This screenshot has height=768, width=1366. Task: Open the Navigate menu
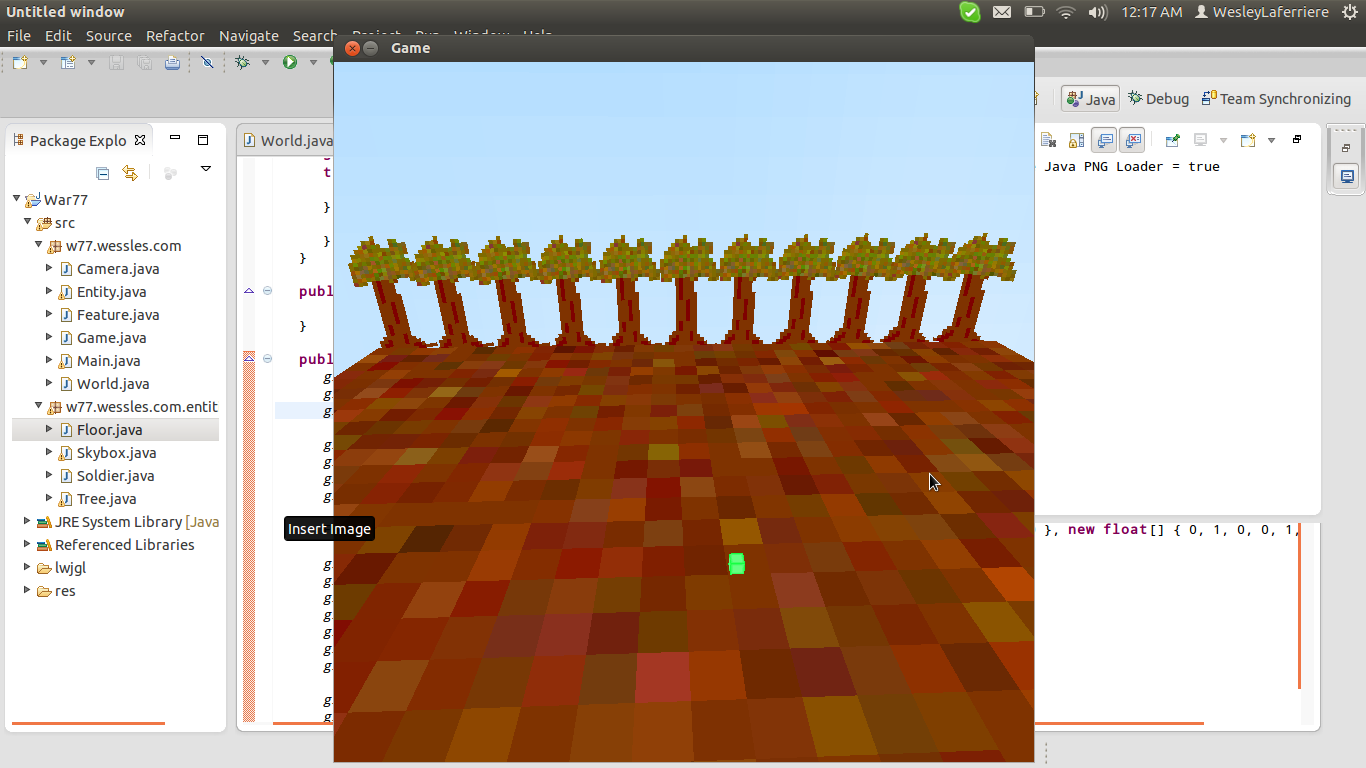point(249,35)
